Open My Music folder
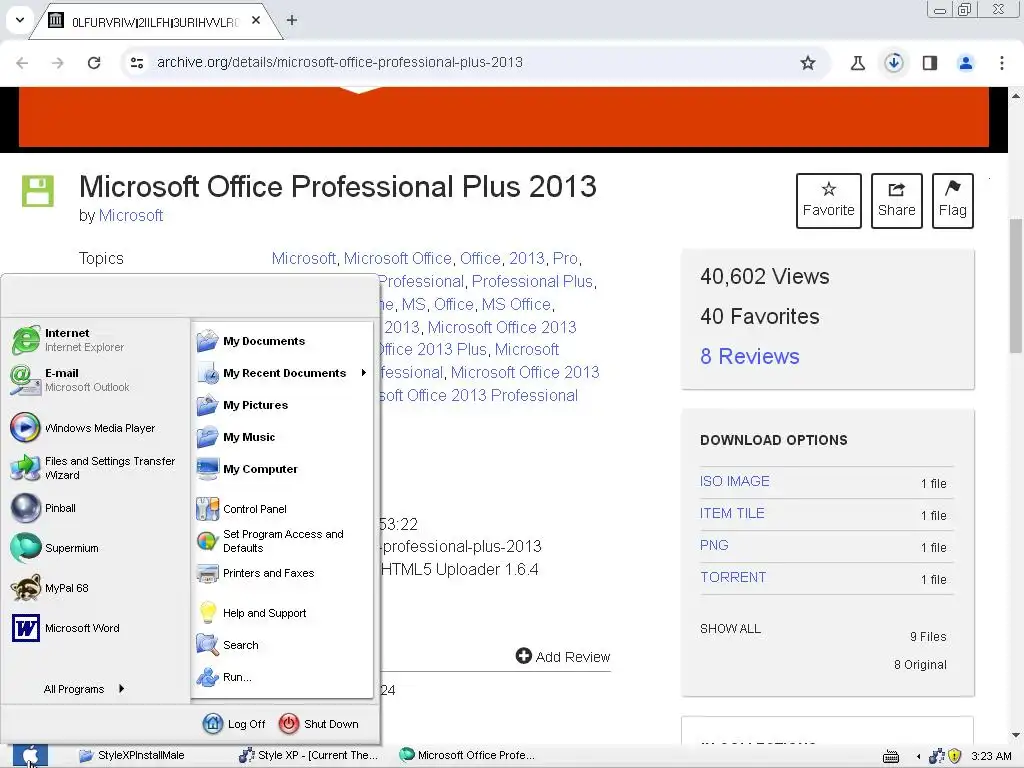1024x768 pixels. pos(236,437)
